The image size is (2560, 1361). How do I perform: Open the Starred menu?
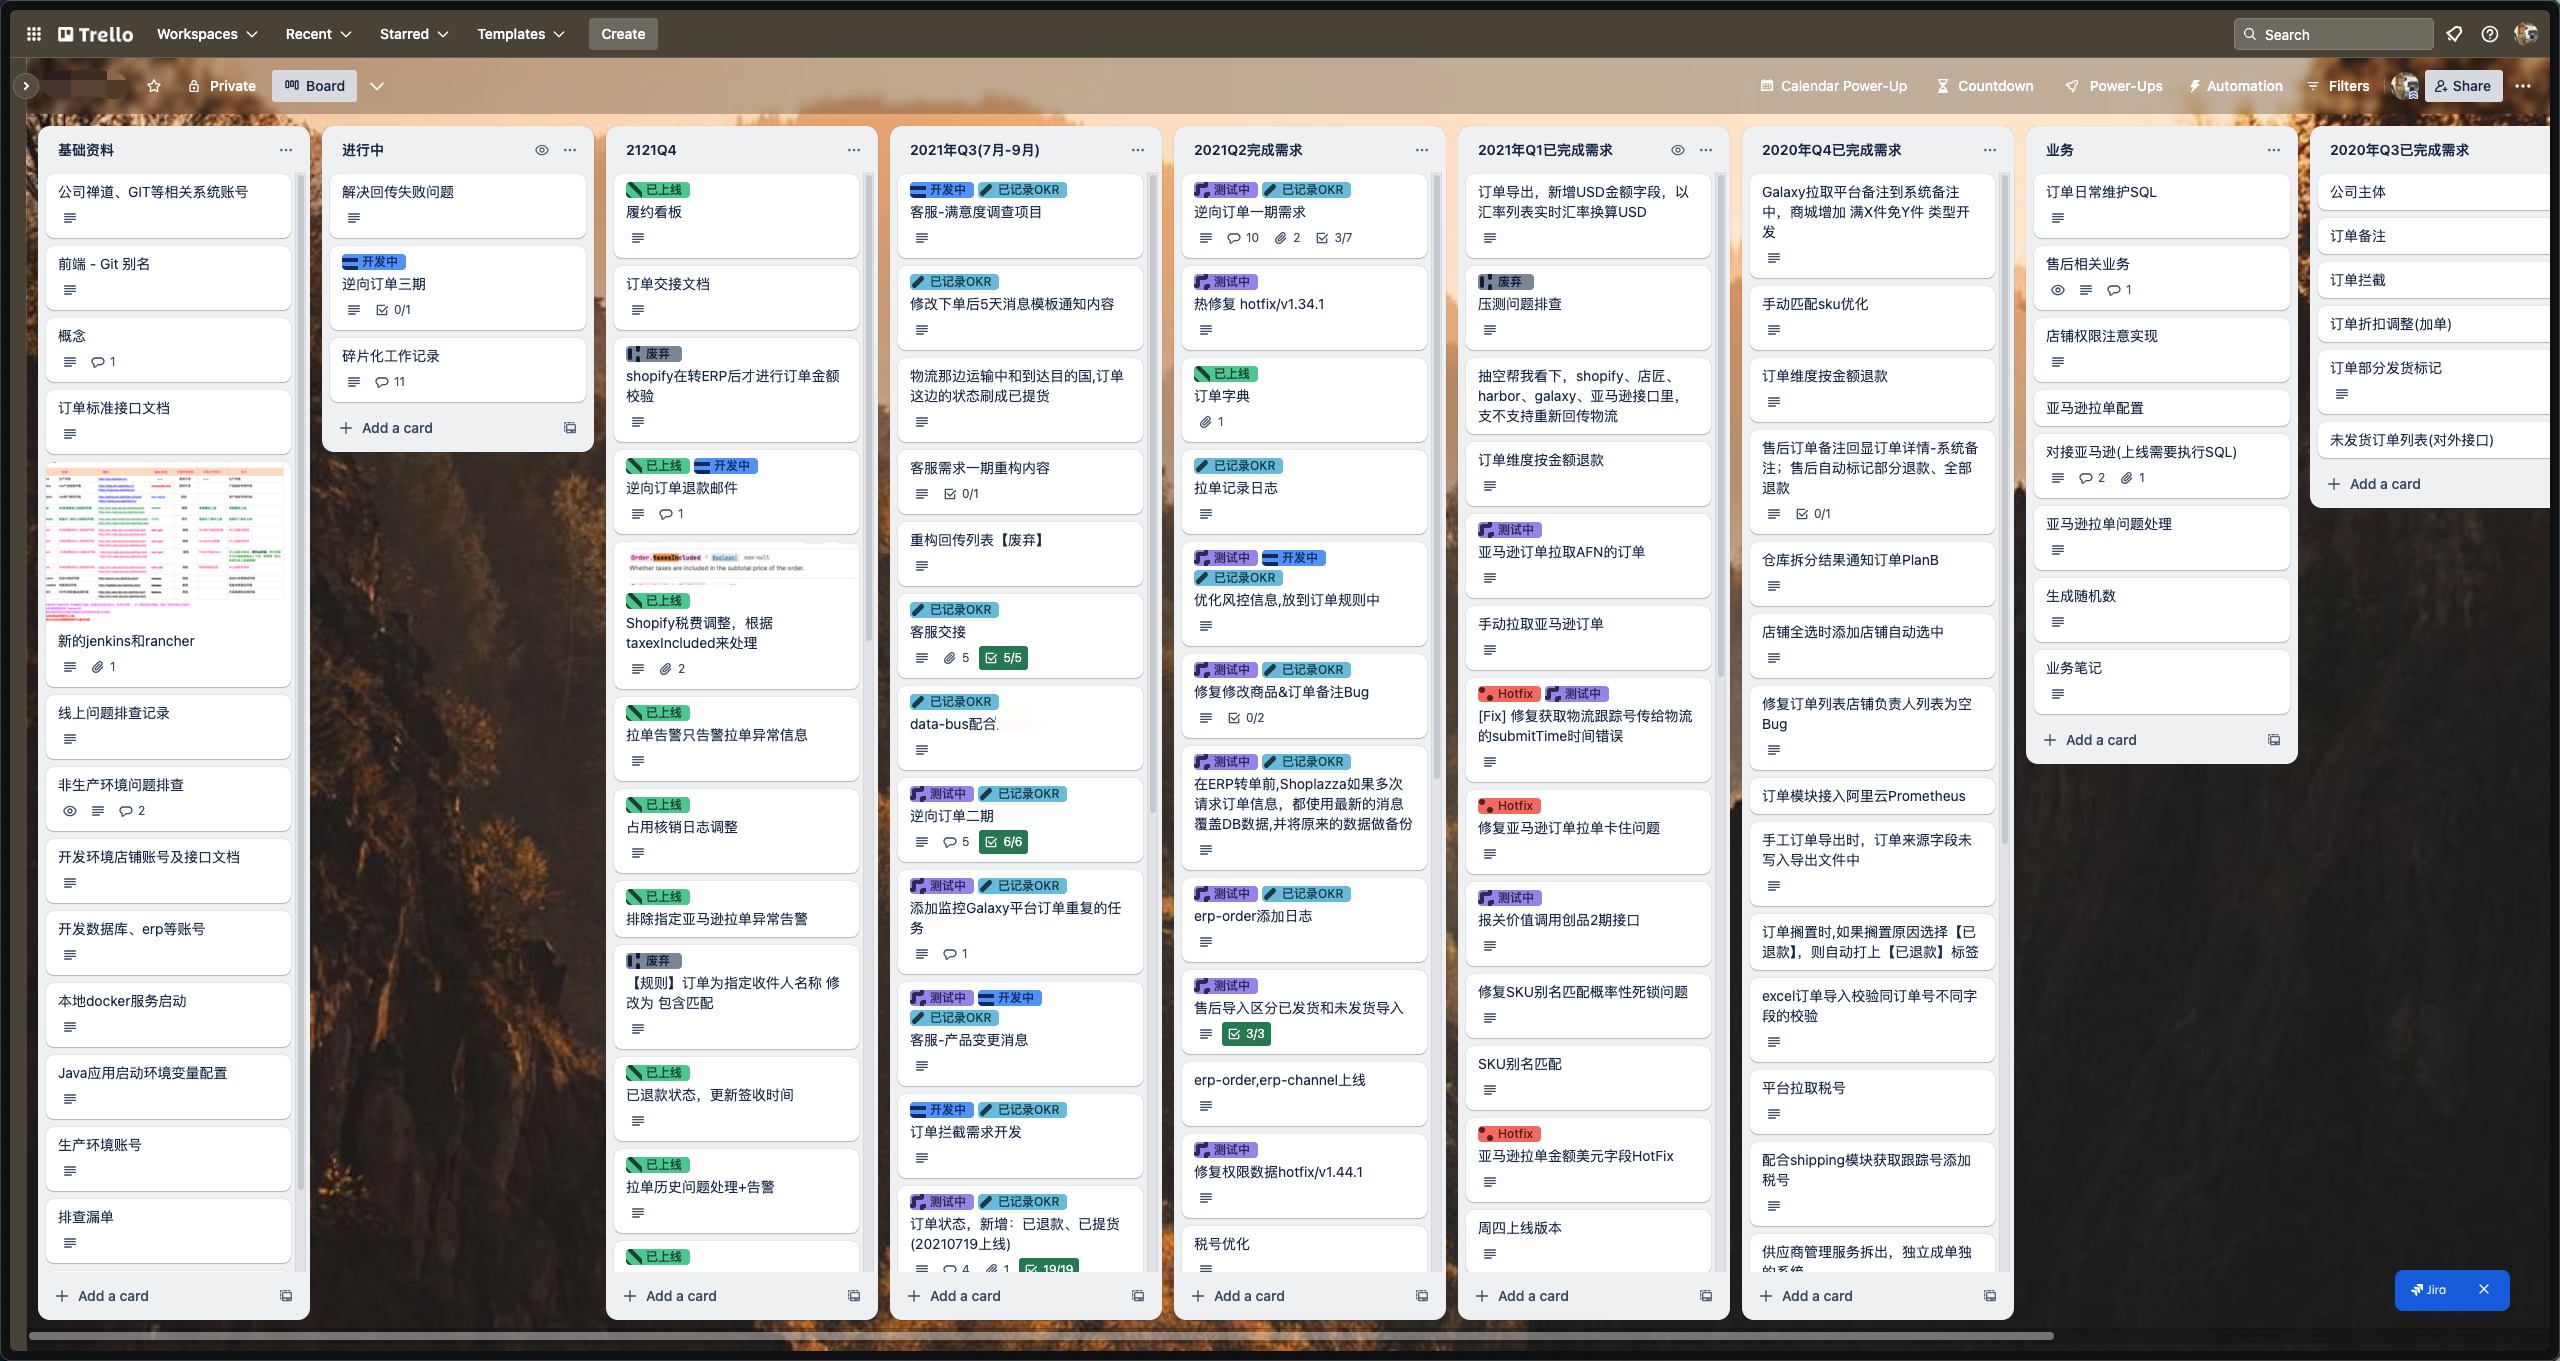tap(413, 34)
